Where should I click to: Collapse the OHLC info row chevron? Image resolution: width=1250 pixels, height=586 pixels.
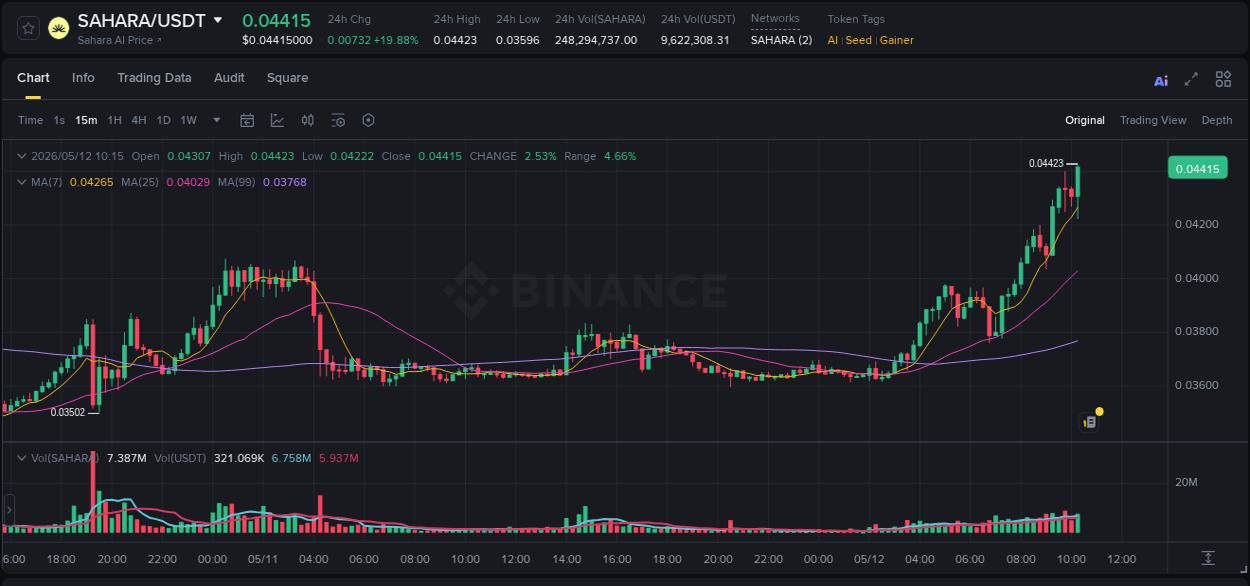tap(22, 156)
